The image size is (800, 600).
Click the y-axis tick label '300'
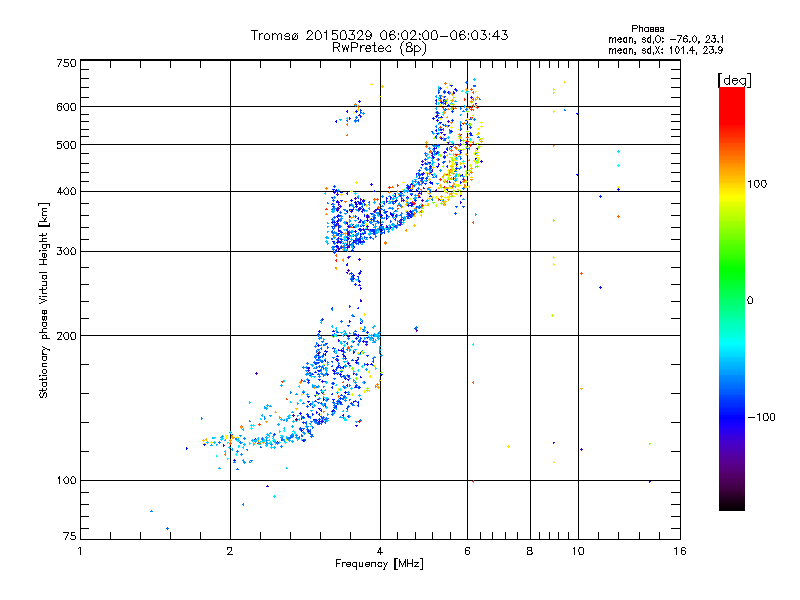coord(66,252)
